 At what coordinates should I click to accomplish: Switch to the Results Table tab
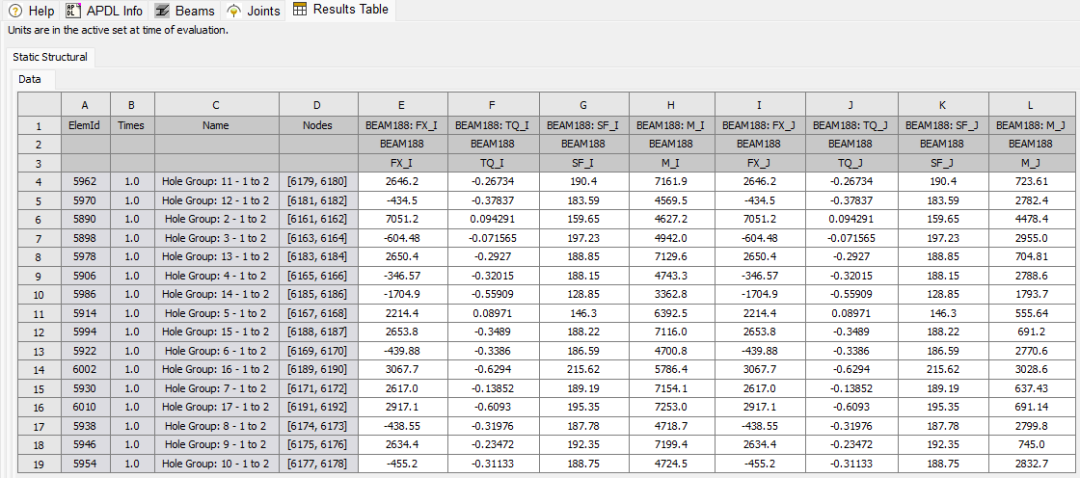pos(340,10)
